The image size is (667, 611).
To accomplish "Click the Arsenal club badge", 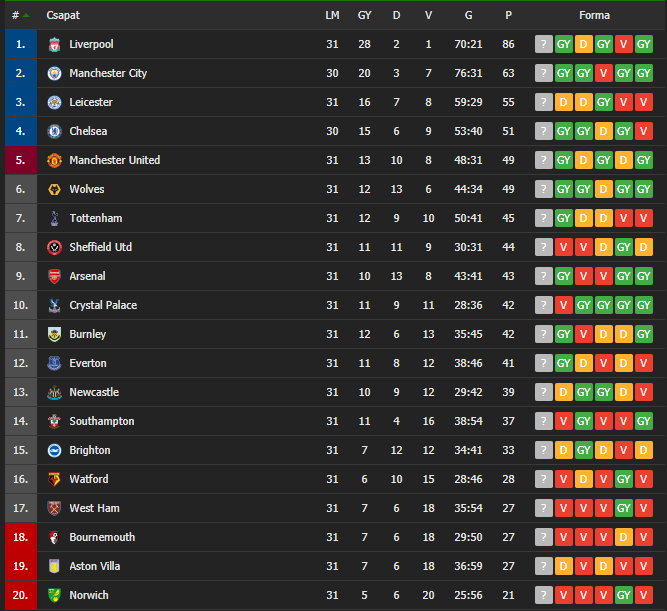I will click(54, 276).
